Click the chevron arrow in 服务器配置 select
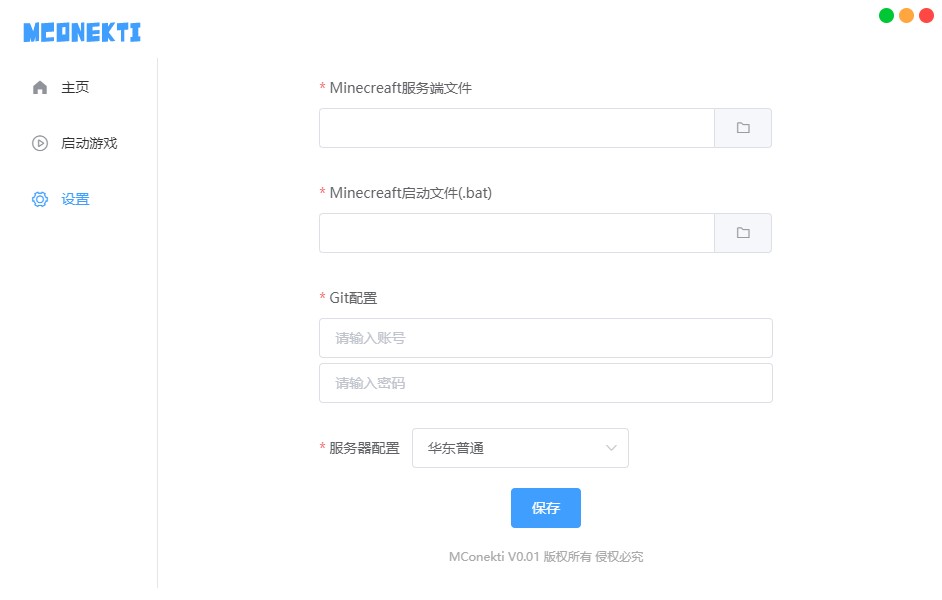The image size is (942, 600). 611,448
